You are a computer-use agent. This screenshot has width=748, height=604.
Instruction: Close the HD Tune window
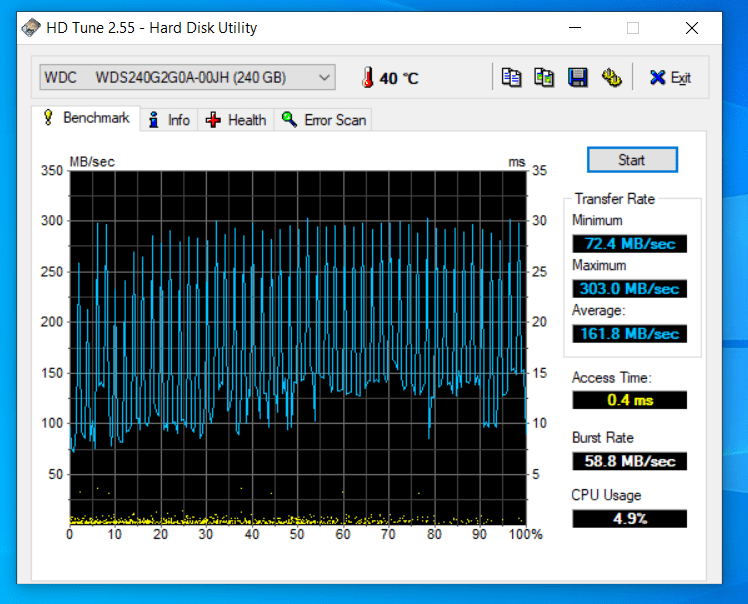point(692,28)
